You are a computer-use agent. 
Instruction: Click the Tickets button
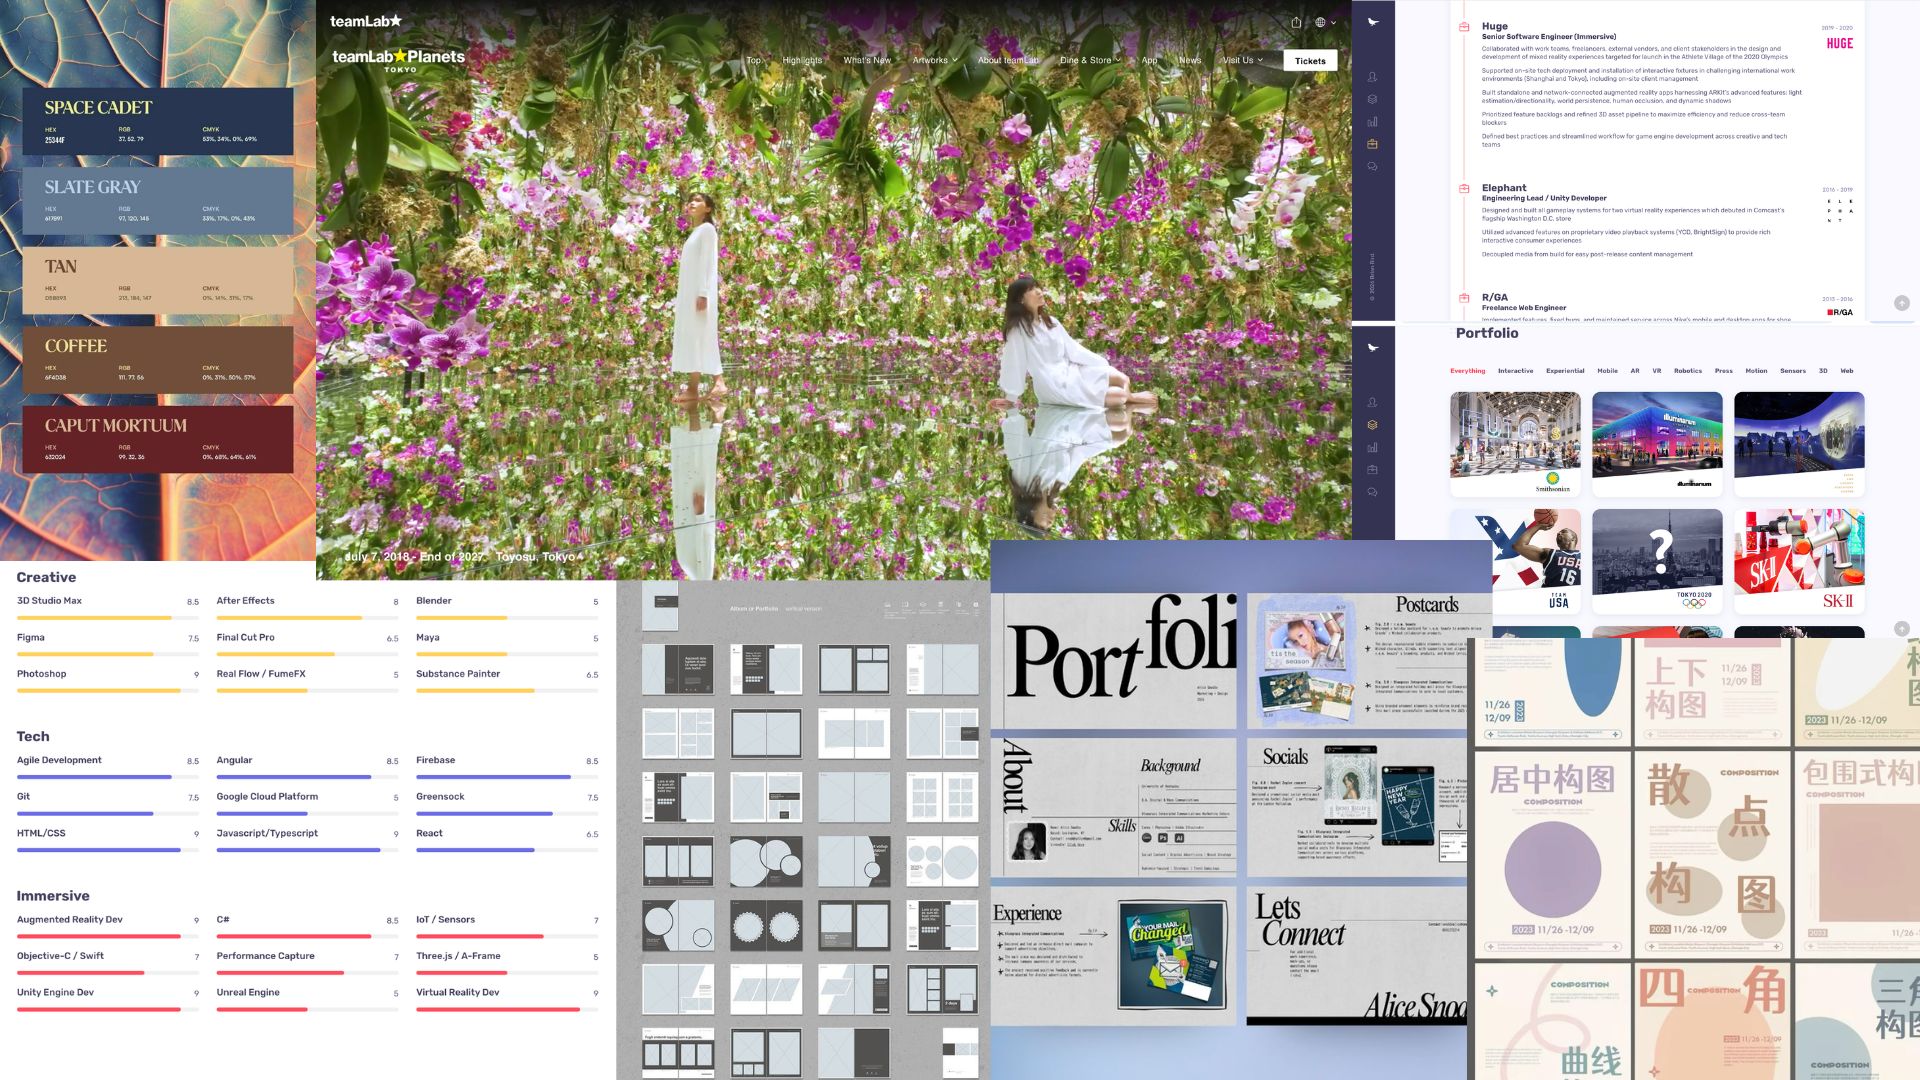pyautogui.click(x=1310, y=61)
